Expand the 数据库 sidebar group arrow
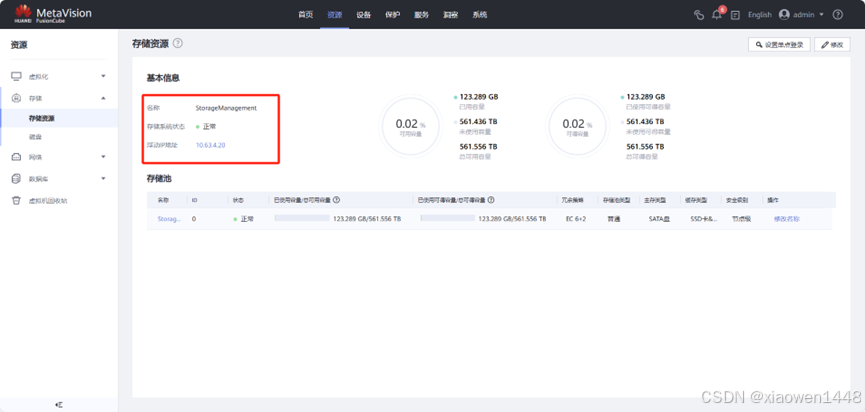865x412 pixels. (x=103, y=179)
